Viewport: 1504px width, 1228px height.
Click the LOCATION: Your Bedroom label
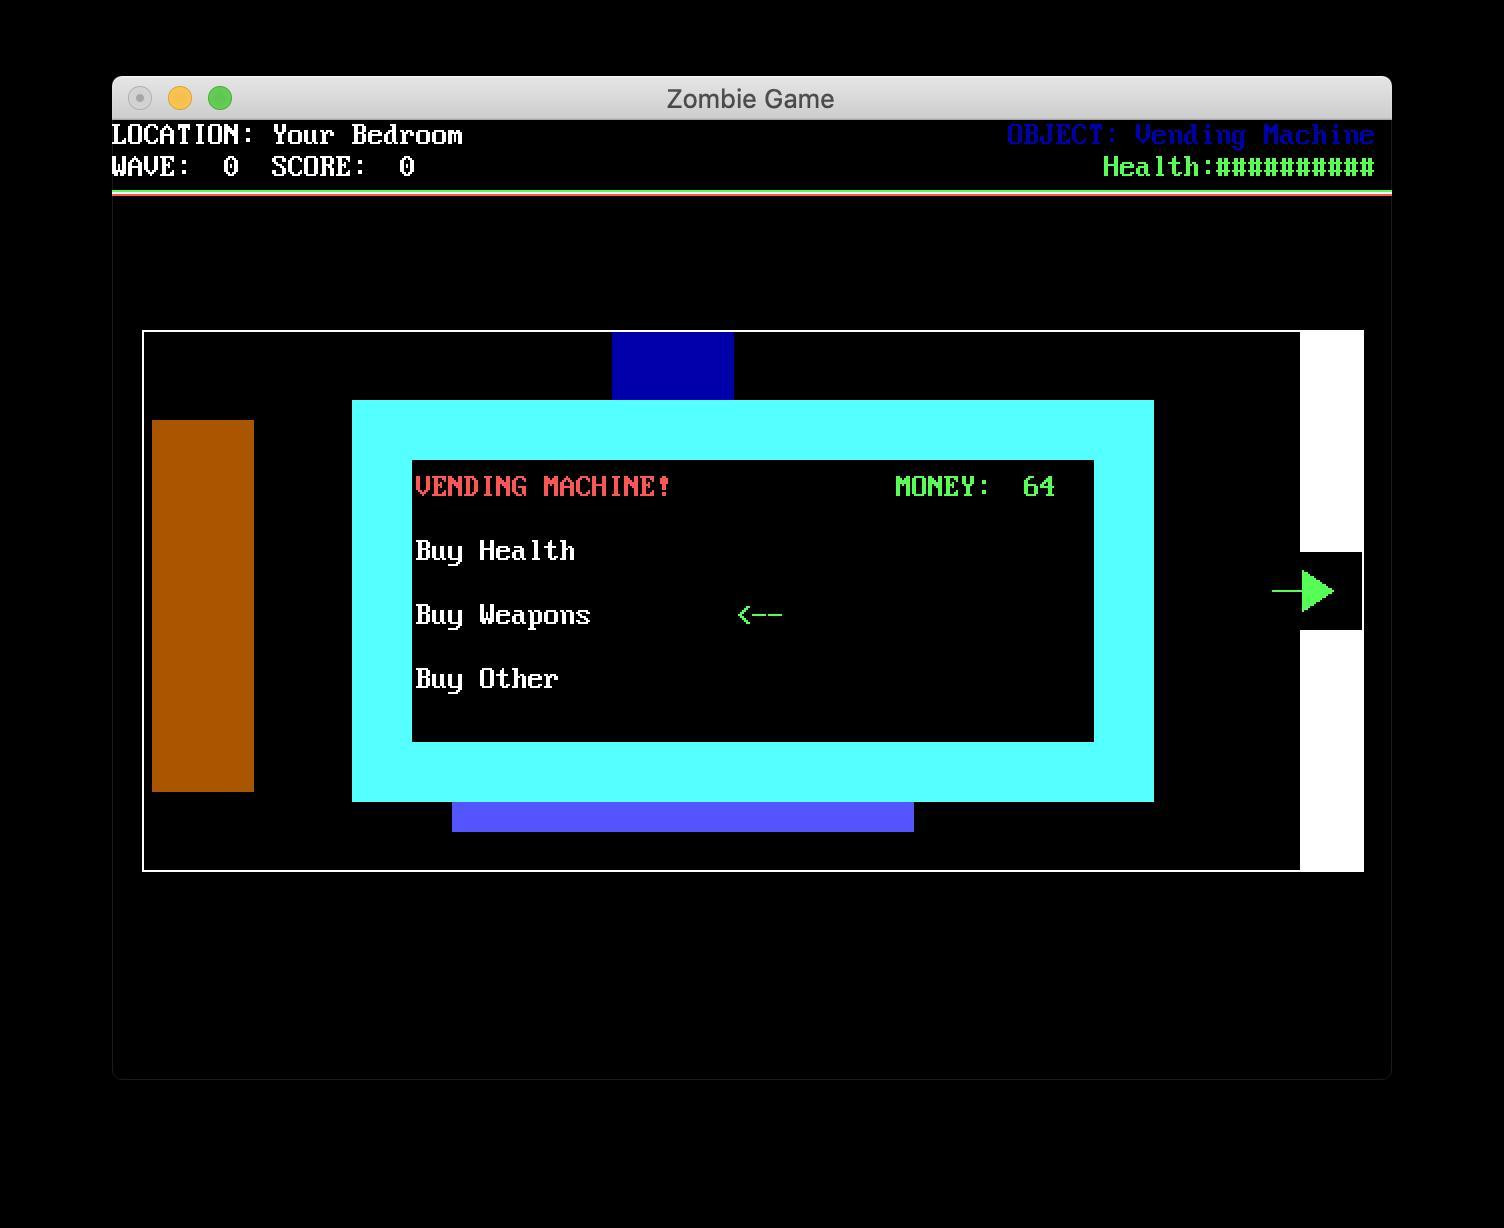287,135
